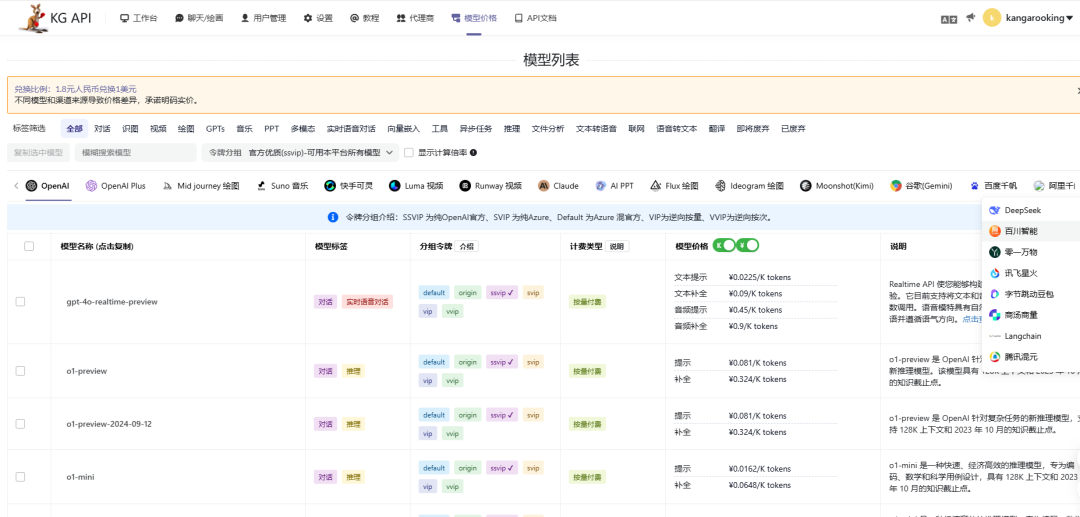Tick the select-all header checkbox
This screenshot has height=517, width=1080.
click(29, 246)
